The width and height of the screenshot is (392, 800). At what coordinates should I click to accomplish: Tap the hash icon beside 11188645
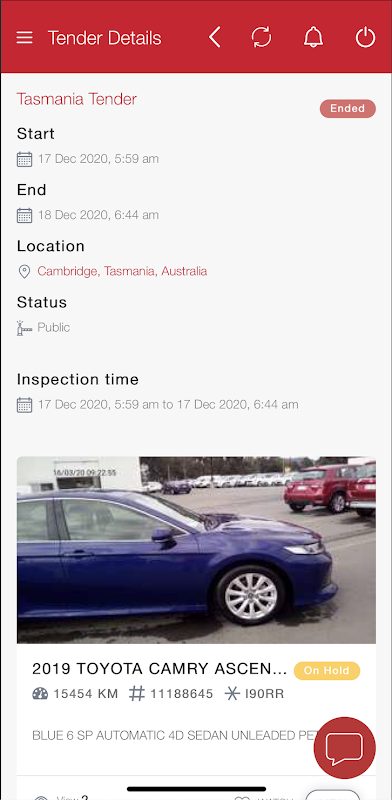click(136, 694)
